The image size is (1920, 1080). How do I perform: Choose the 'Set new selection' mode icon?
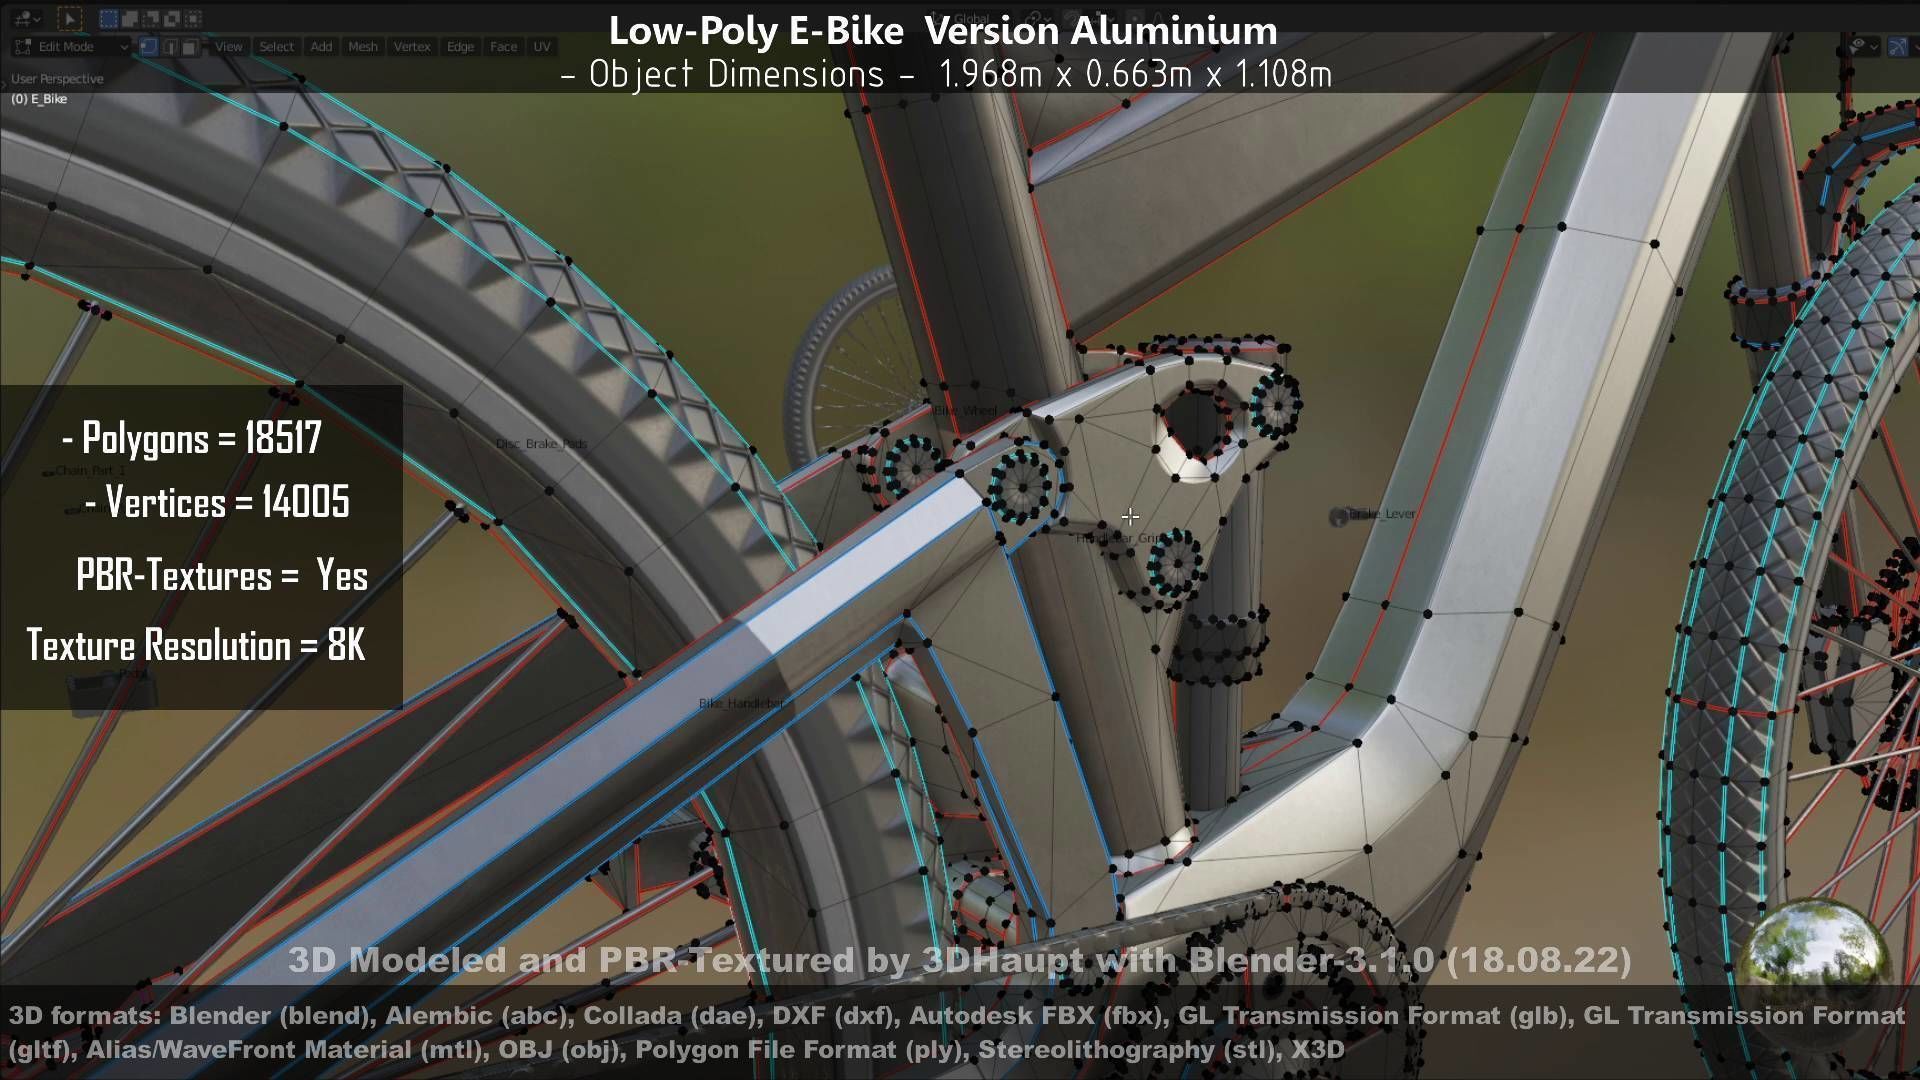click(109, 18)
